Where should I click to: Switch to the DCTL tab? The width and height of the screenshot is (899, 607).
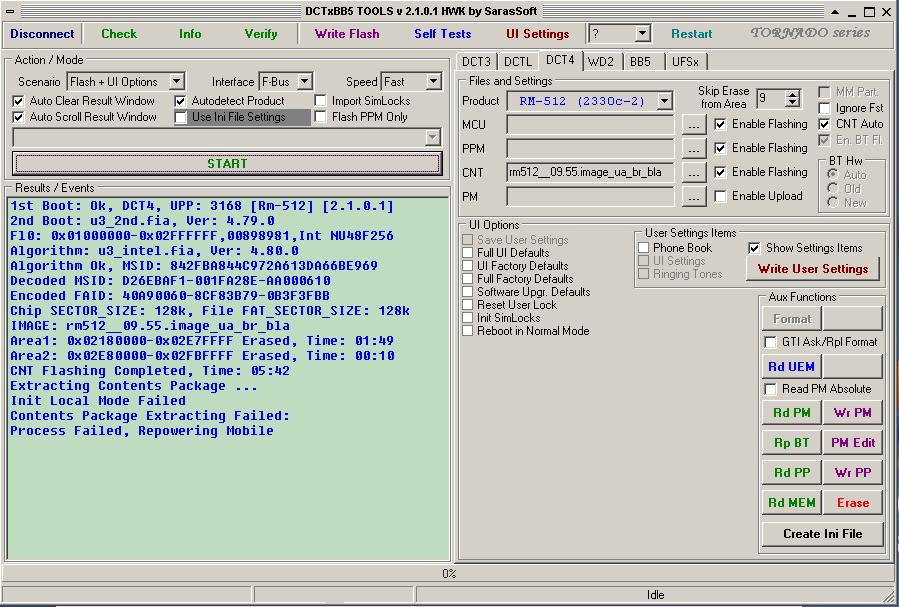tap(518, 62)
